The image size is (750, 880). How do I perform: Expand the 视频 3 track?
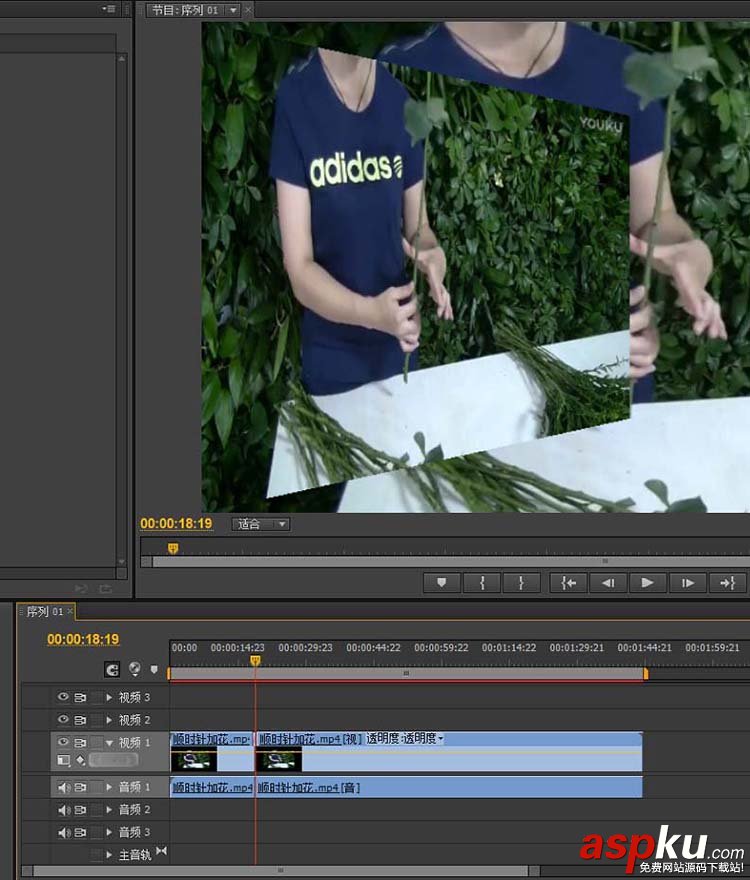[x=109, y=698]
